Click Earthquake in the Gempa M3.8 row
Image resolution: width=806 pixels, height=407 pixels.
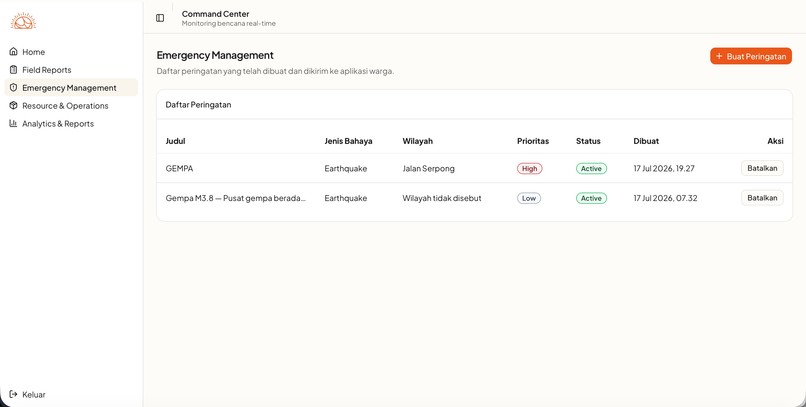click(x=345, y=198)
